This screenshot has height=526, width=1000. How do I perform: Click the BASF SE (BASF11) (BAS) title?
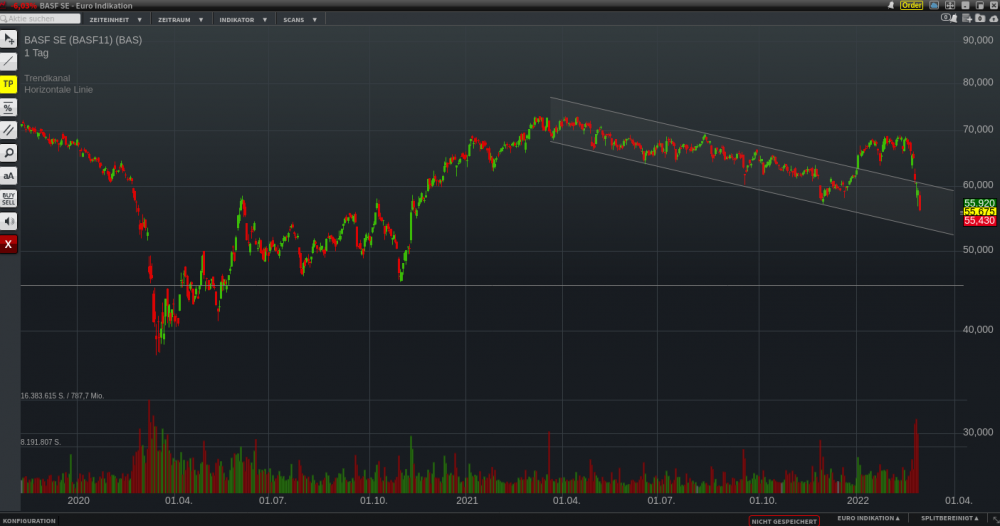coord(83,40)
